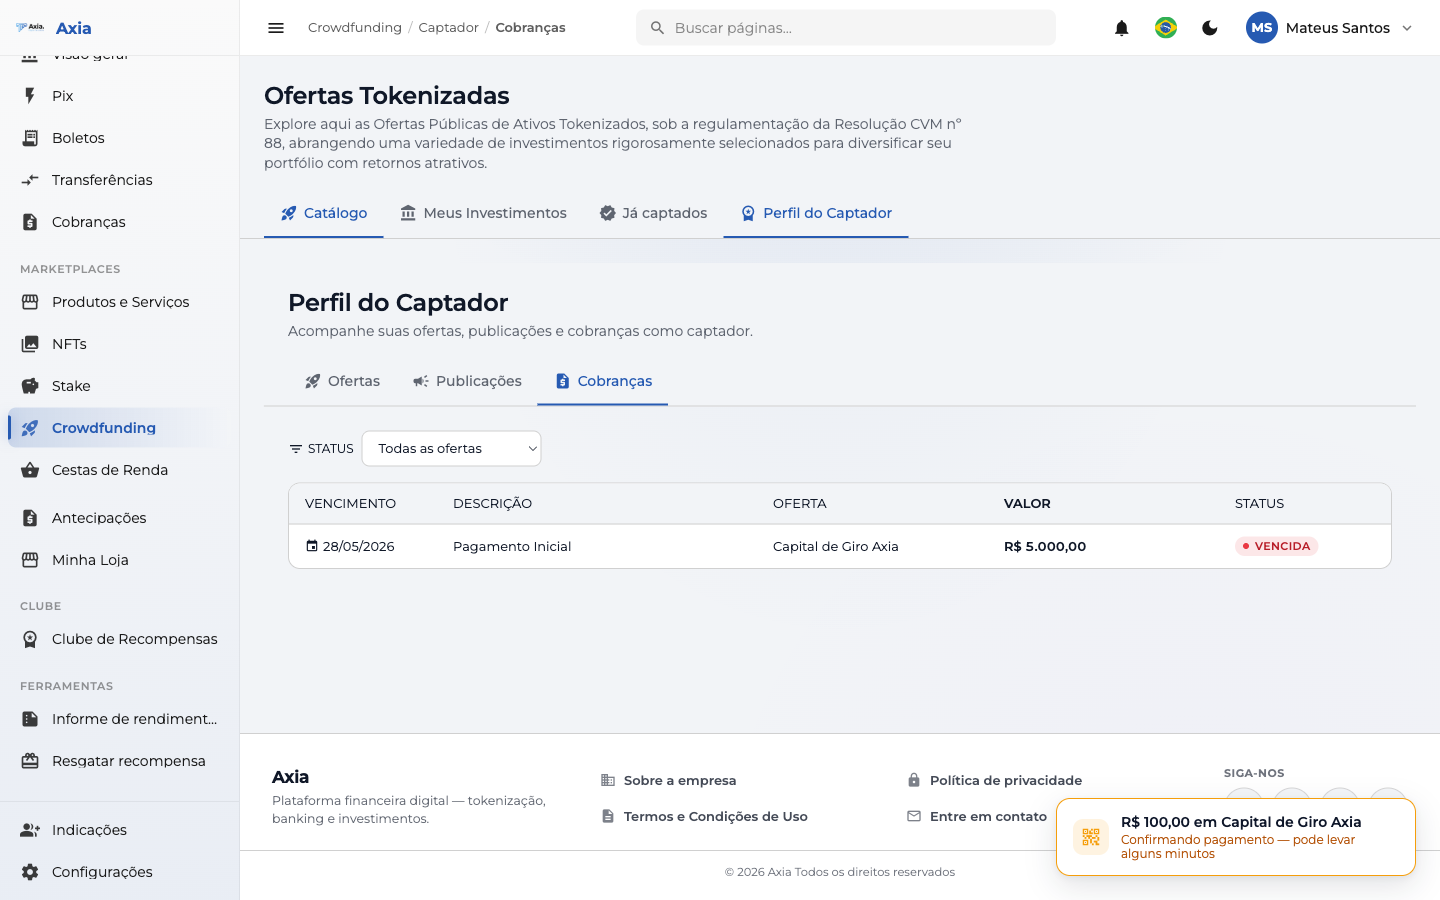Click the QR code icon in toast
Image resolution: width=1440 pixels, height=900 pixels.
pyautogui.click(x=1091, y=837)
